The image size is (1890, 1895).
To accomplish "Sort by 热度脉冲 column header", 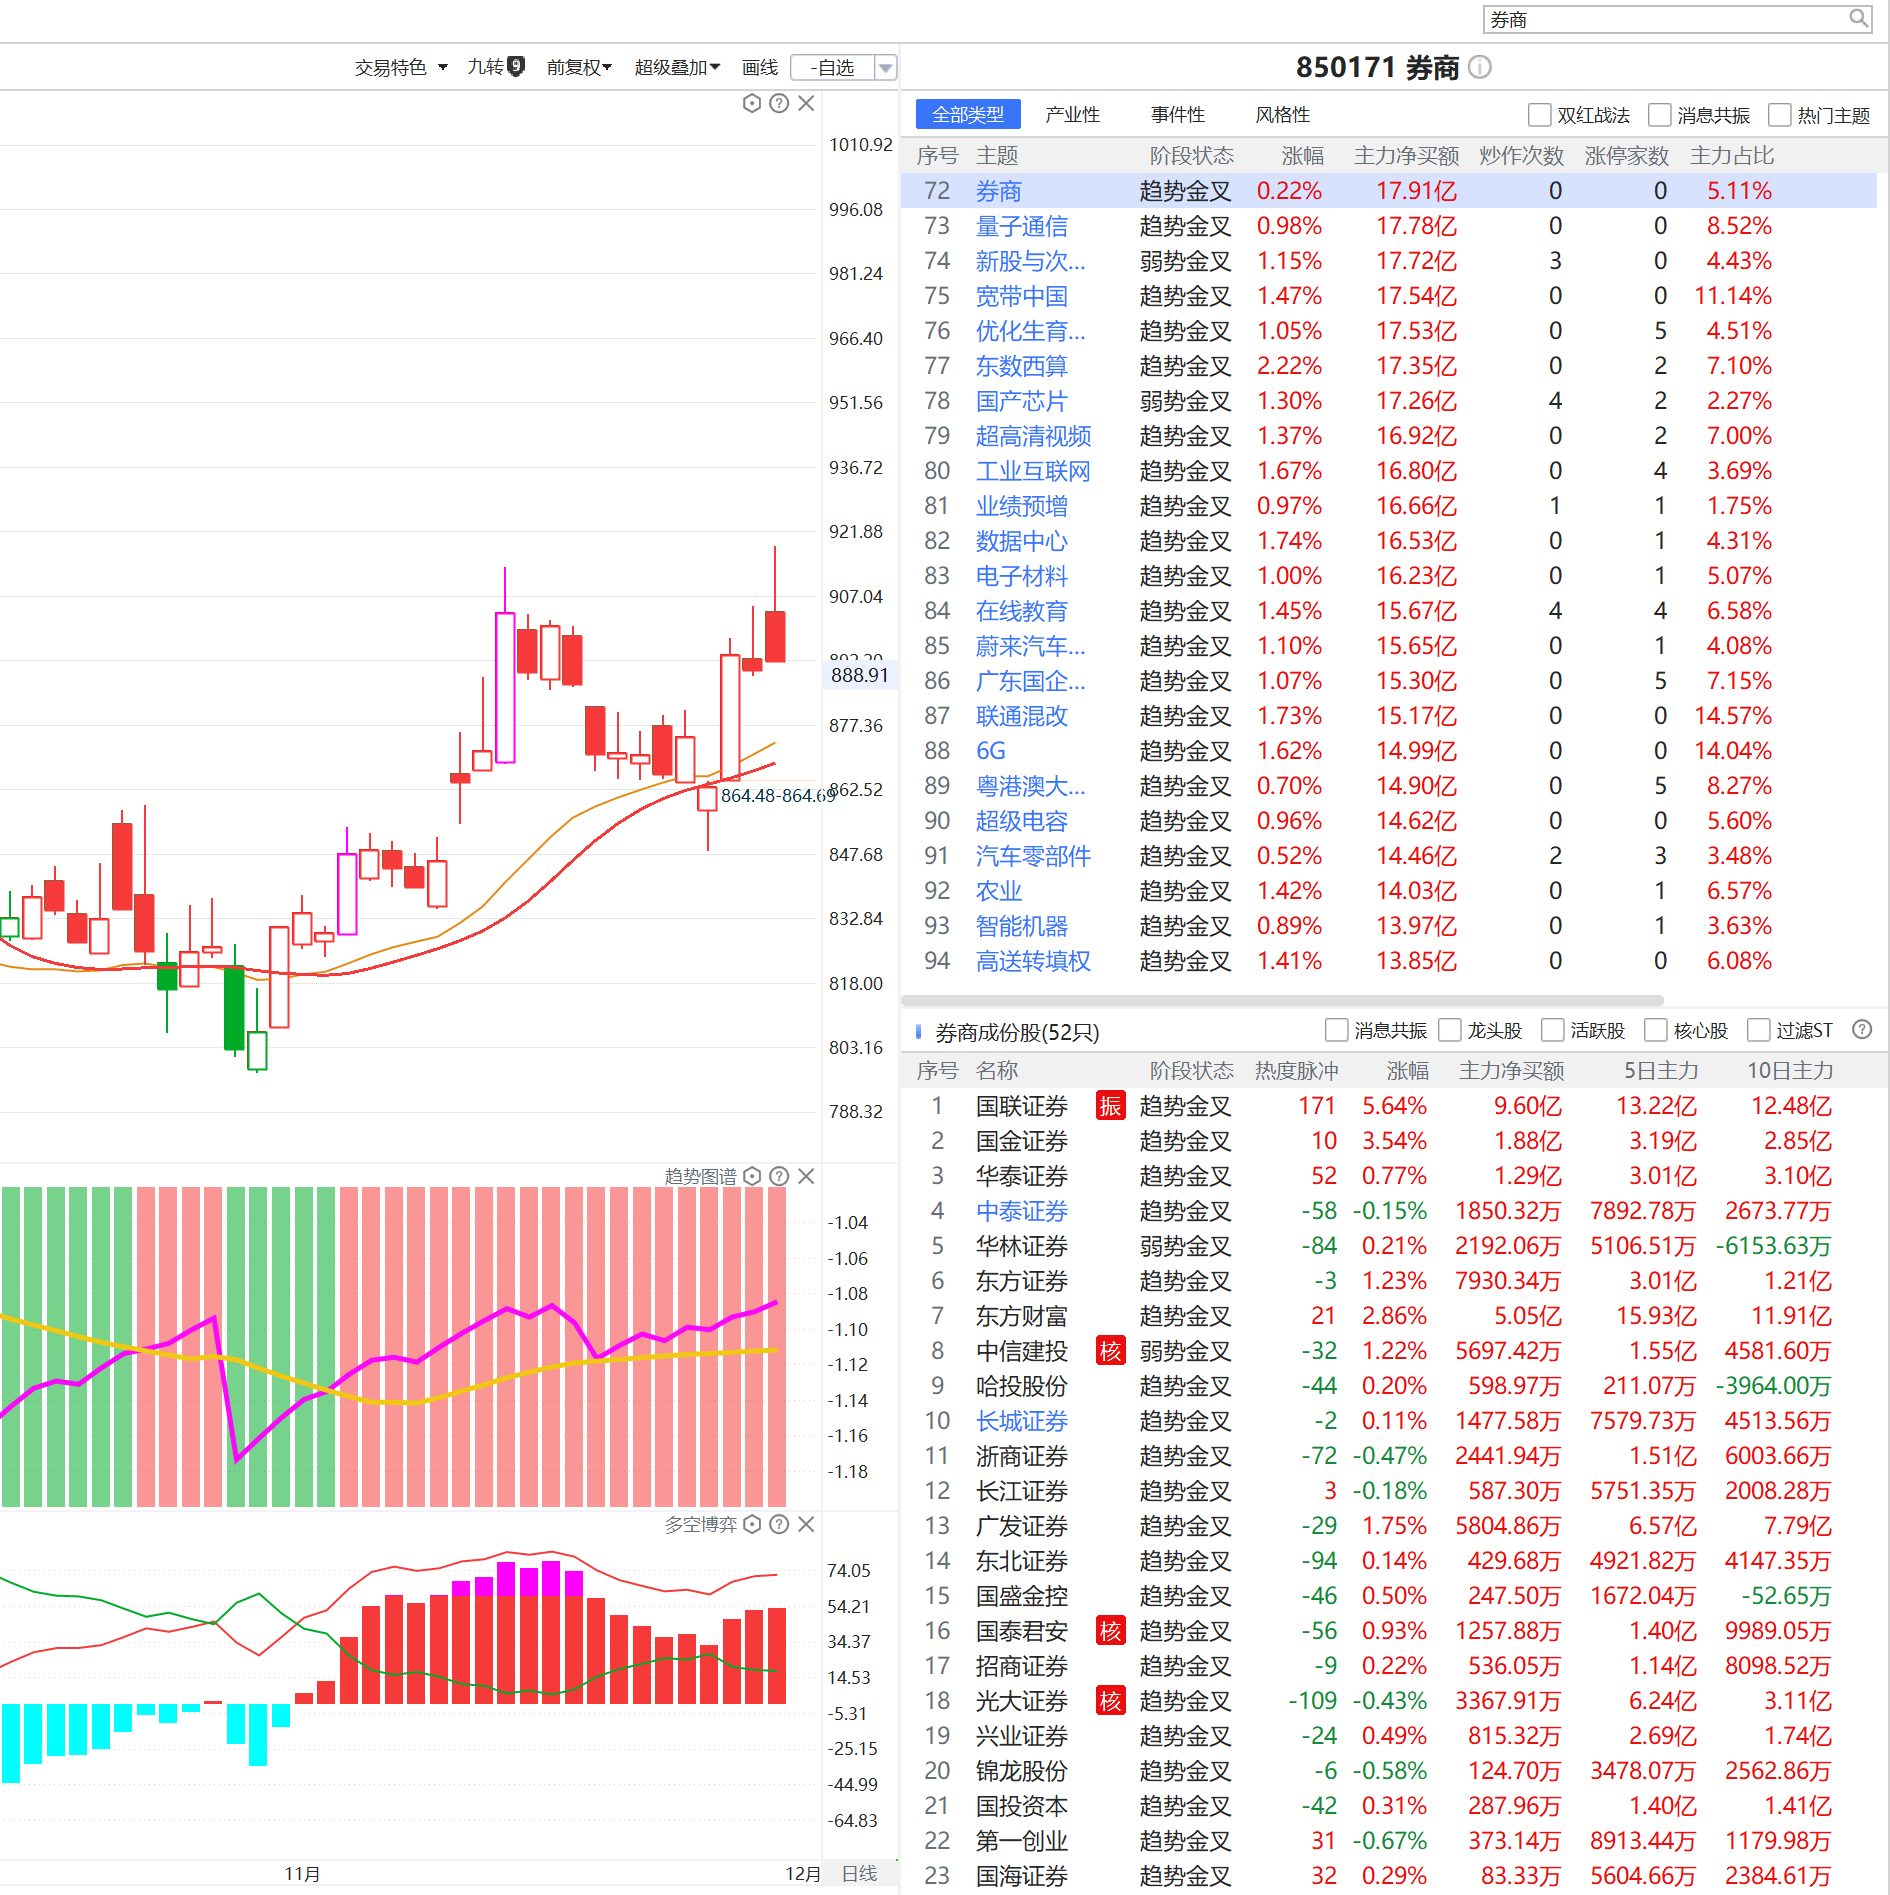I will 1297,1071.
